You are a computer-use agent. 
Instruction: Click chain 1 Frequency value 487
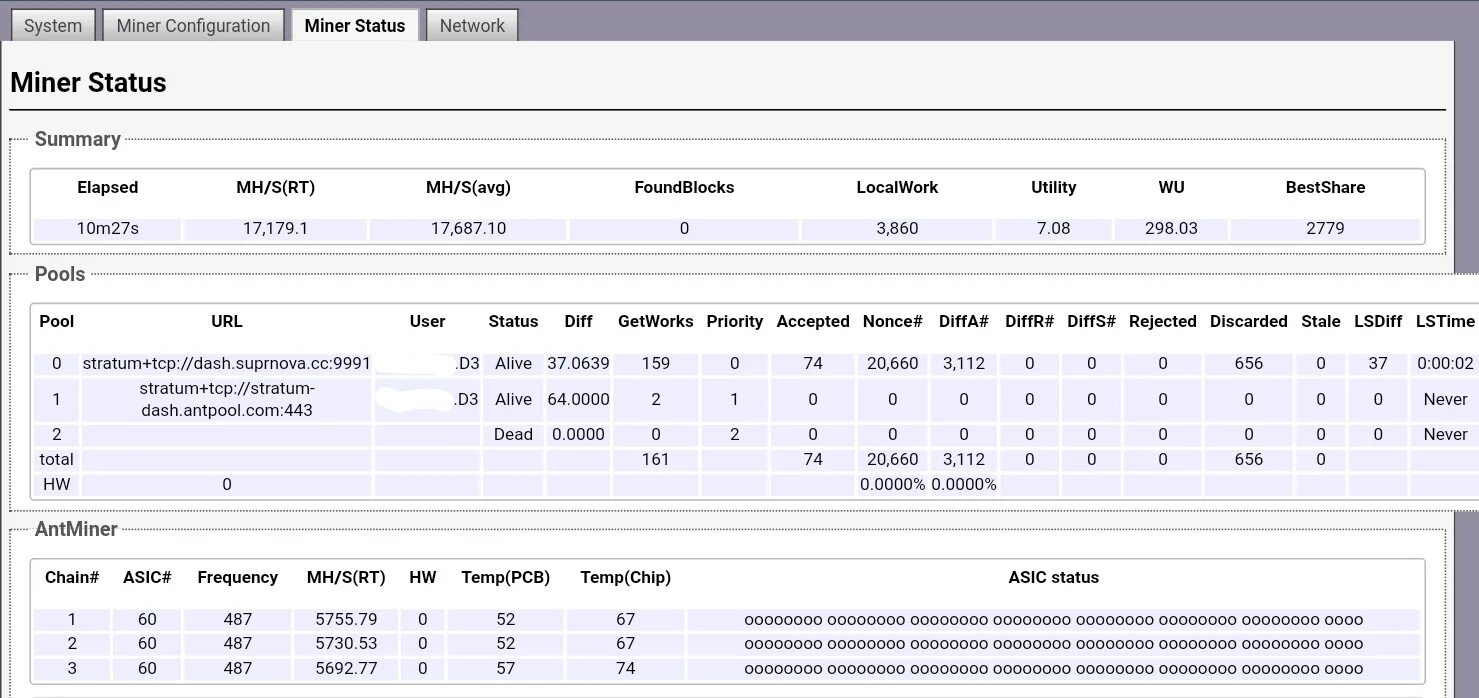coord(238,620)
